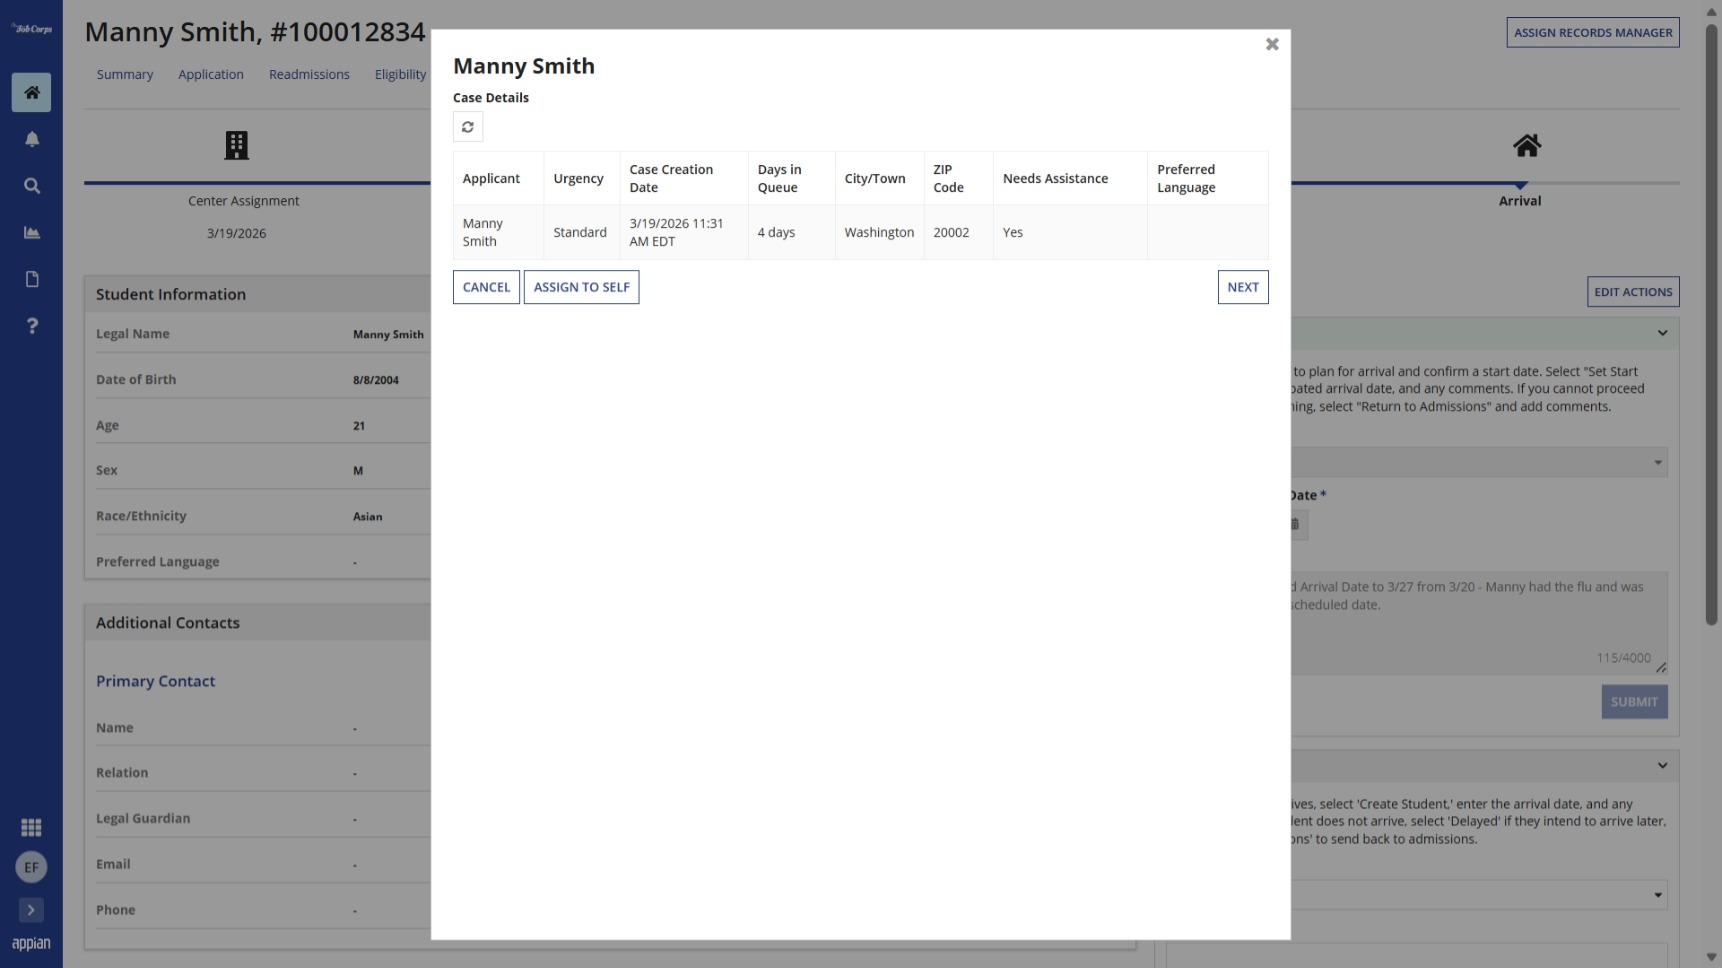
Task: Open the documents icon in sidebar
Action: [x=31, y=279]
